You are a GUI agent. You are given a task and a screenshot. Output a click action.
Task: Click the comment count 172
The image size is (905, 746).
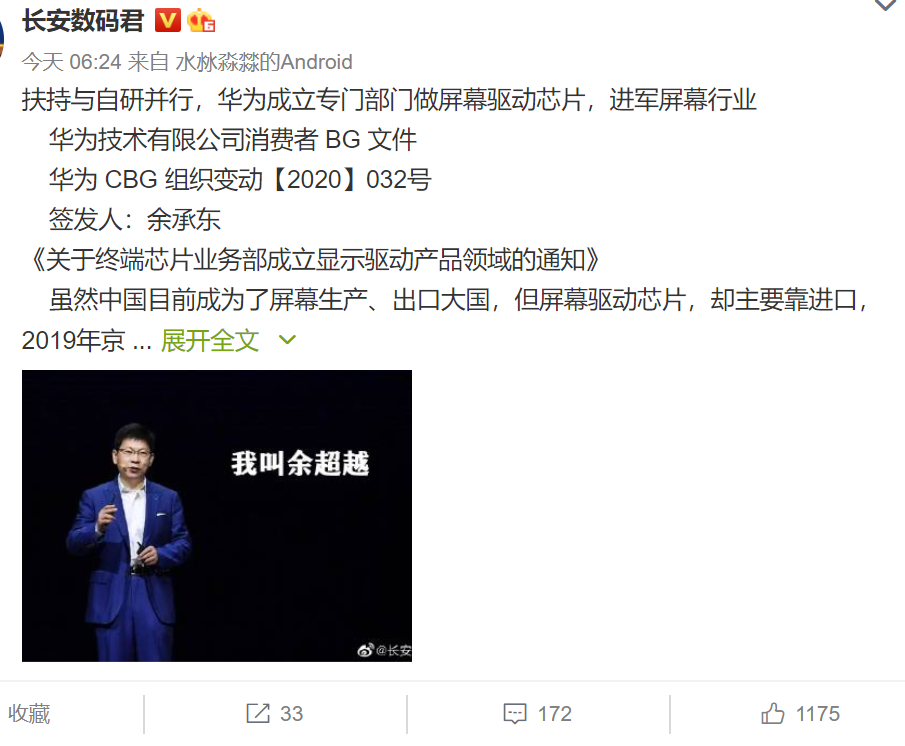coord(555,714)
